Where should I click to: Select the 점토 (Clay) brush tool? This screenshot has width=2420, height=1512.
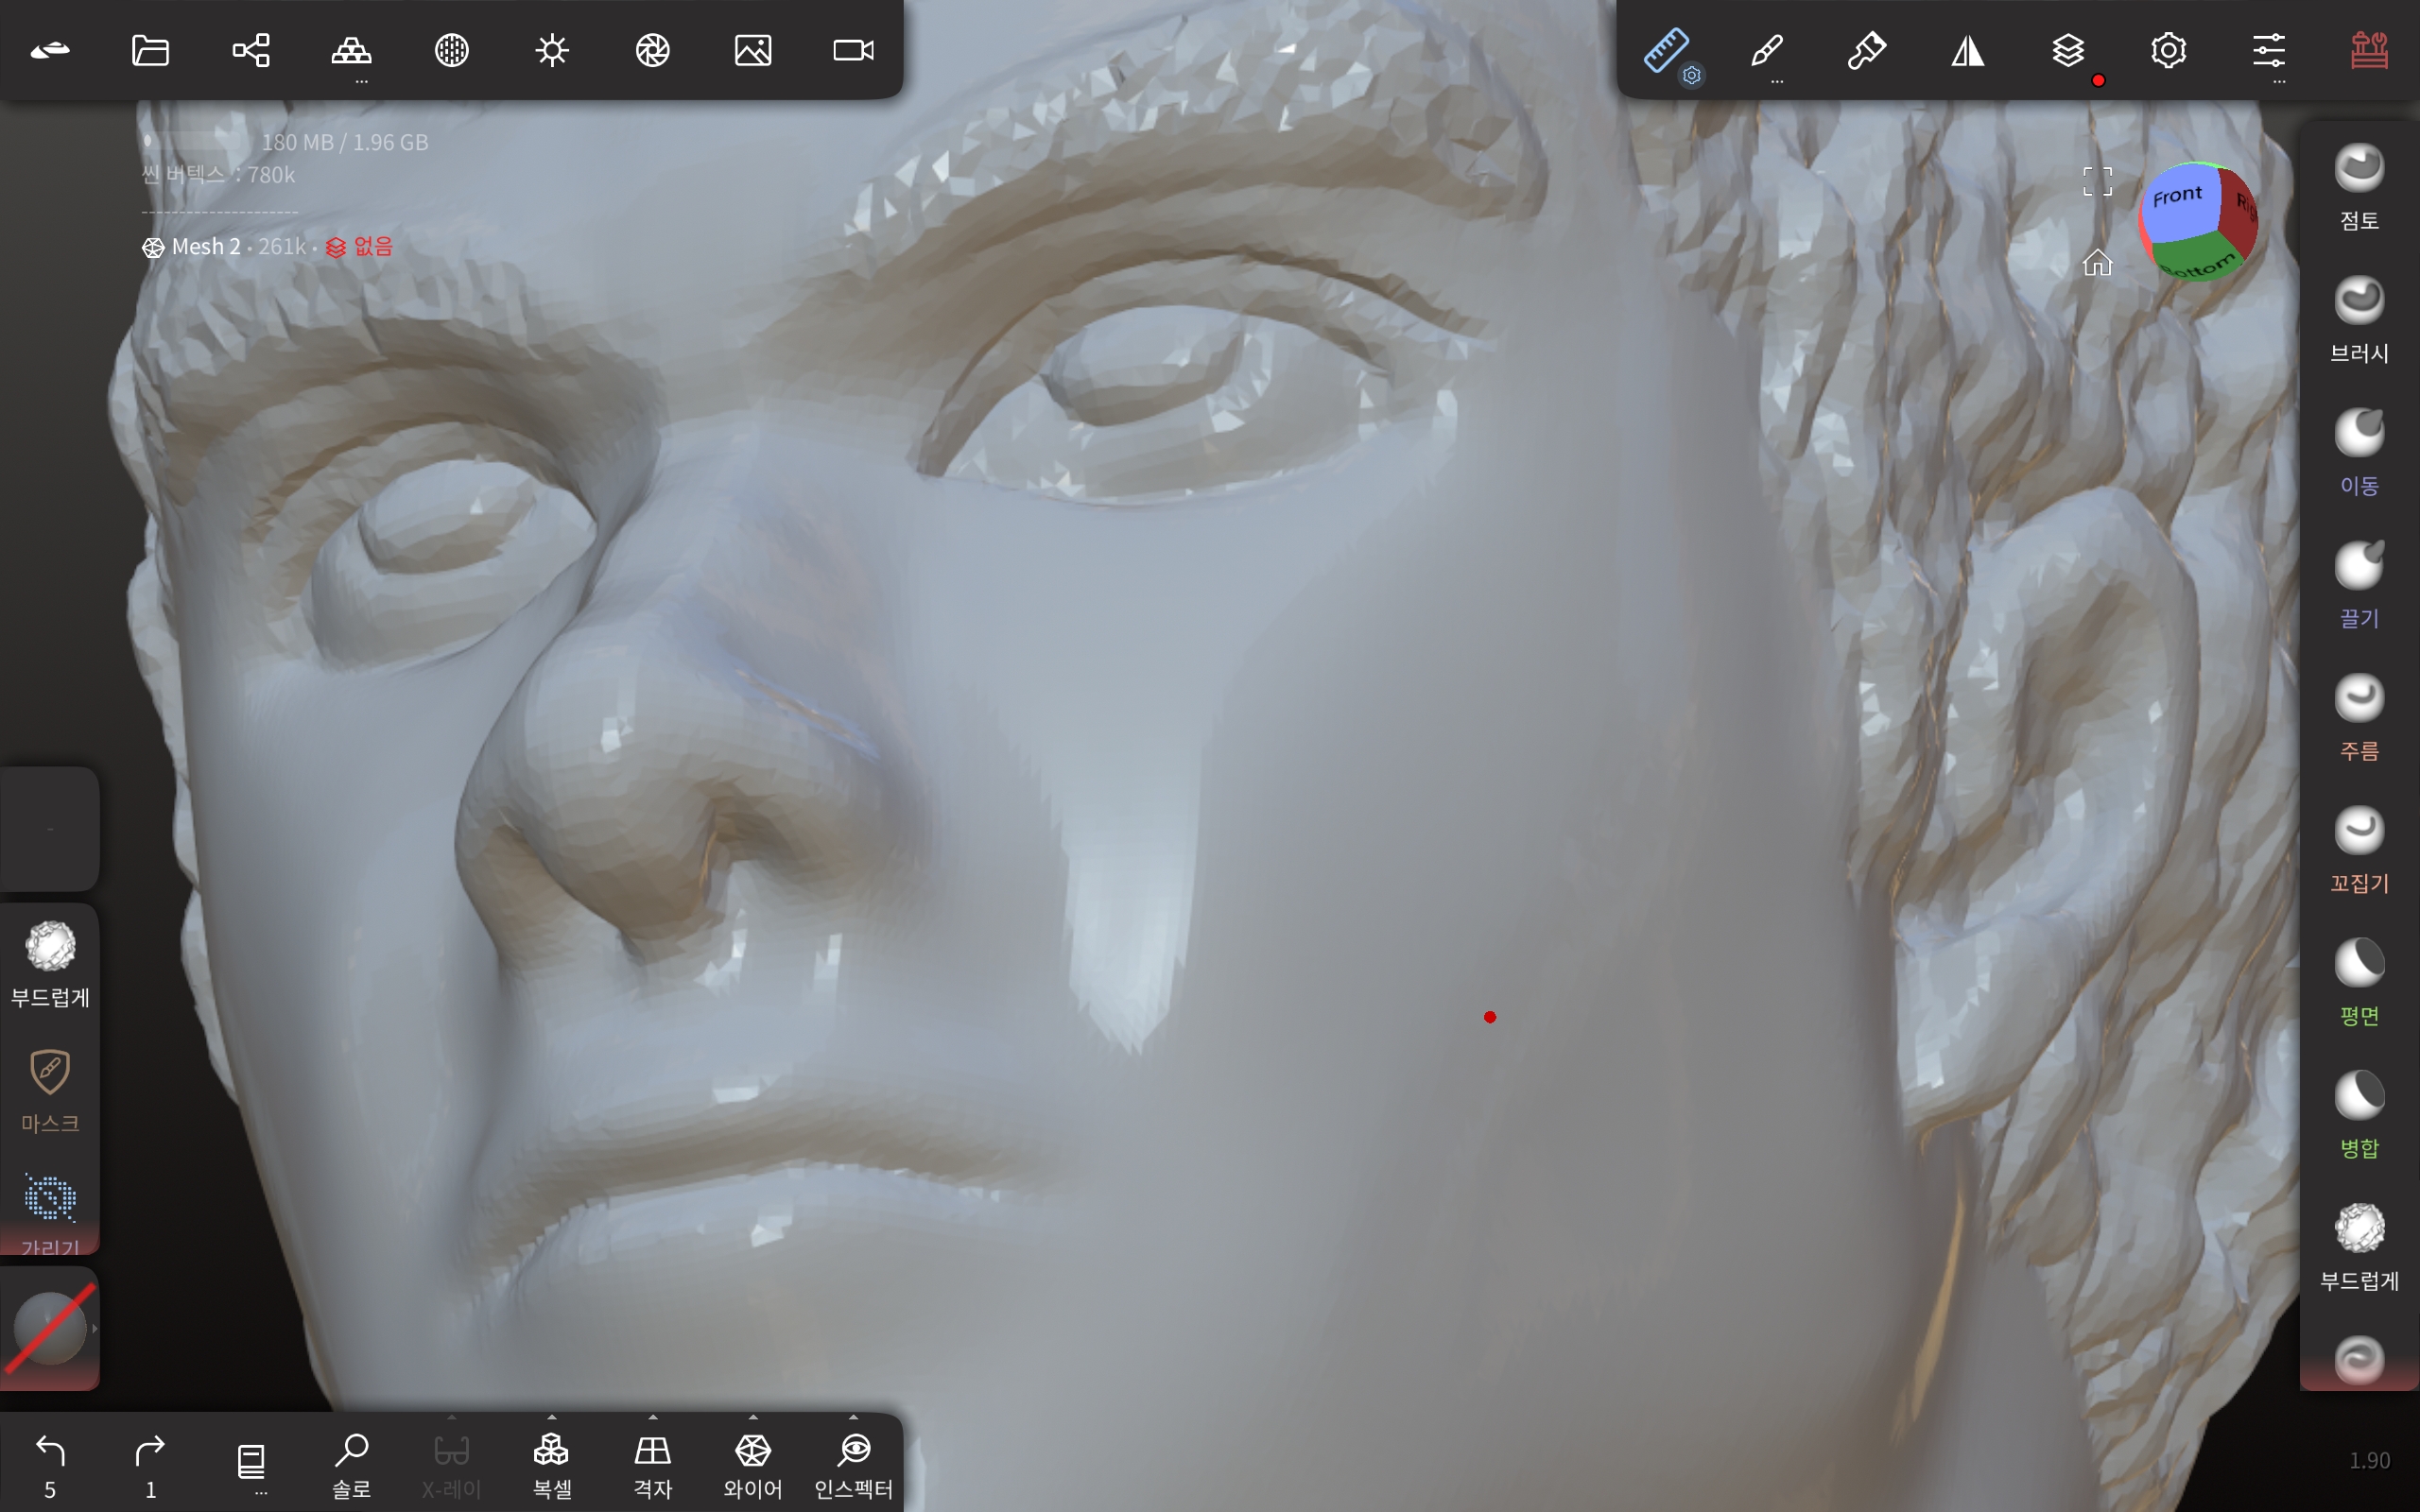[x=2358, y=169]
